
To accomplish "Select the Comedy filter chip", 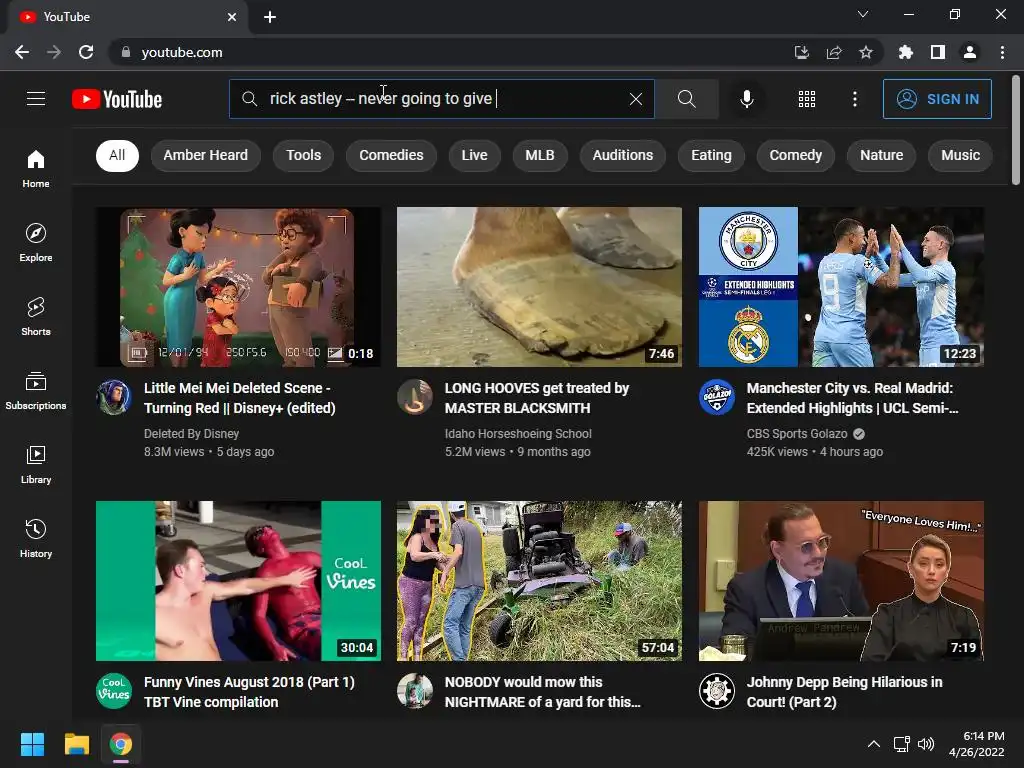I will (x=795, y=155).
